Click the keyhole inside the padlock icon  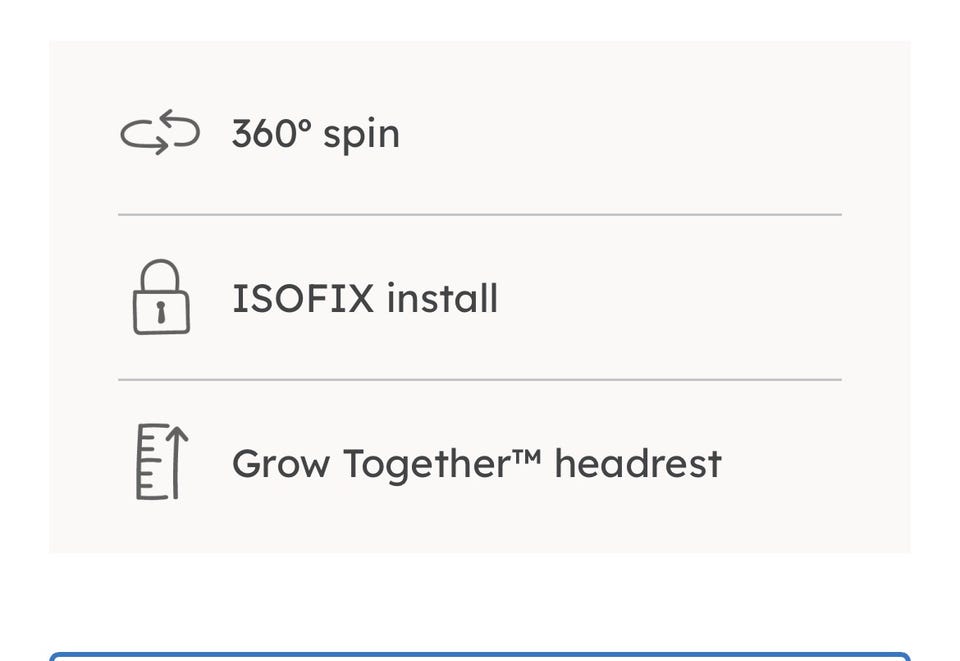tap(161, 313)
